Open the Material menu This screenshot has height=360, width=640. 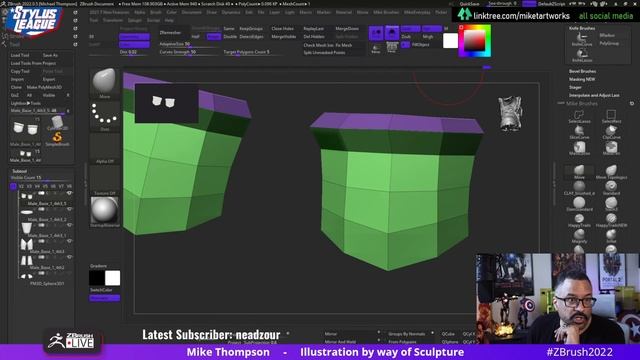[344, 12]
